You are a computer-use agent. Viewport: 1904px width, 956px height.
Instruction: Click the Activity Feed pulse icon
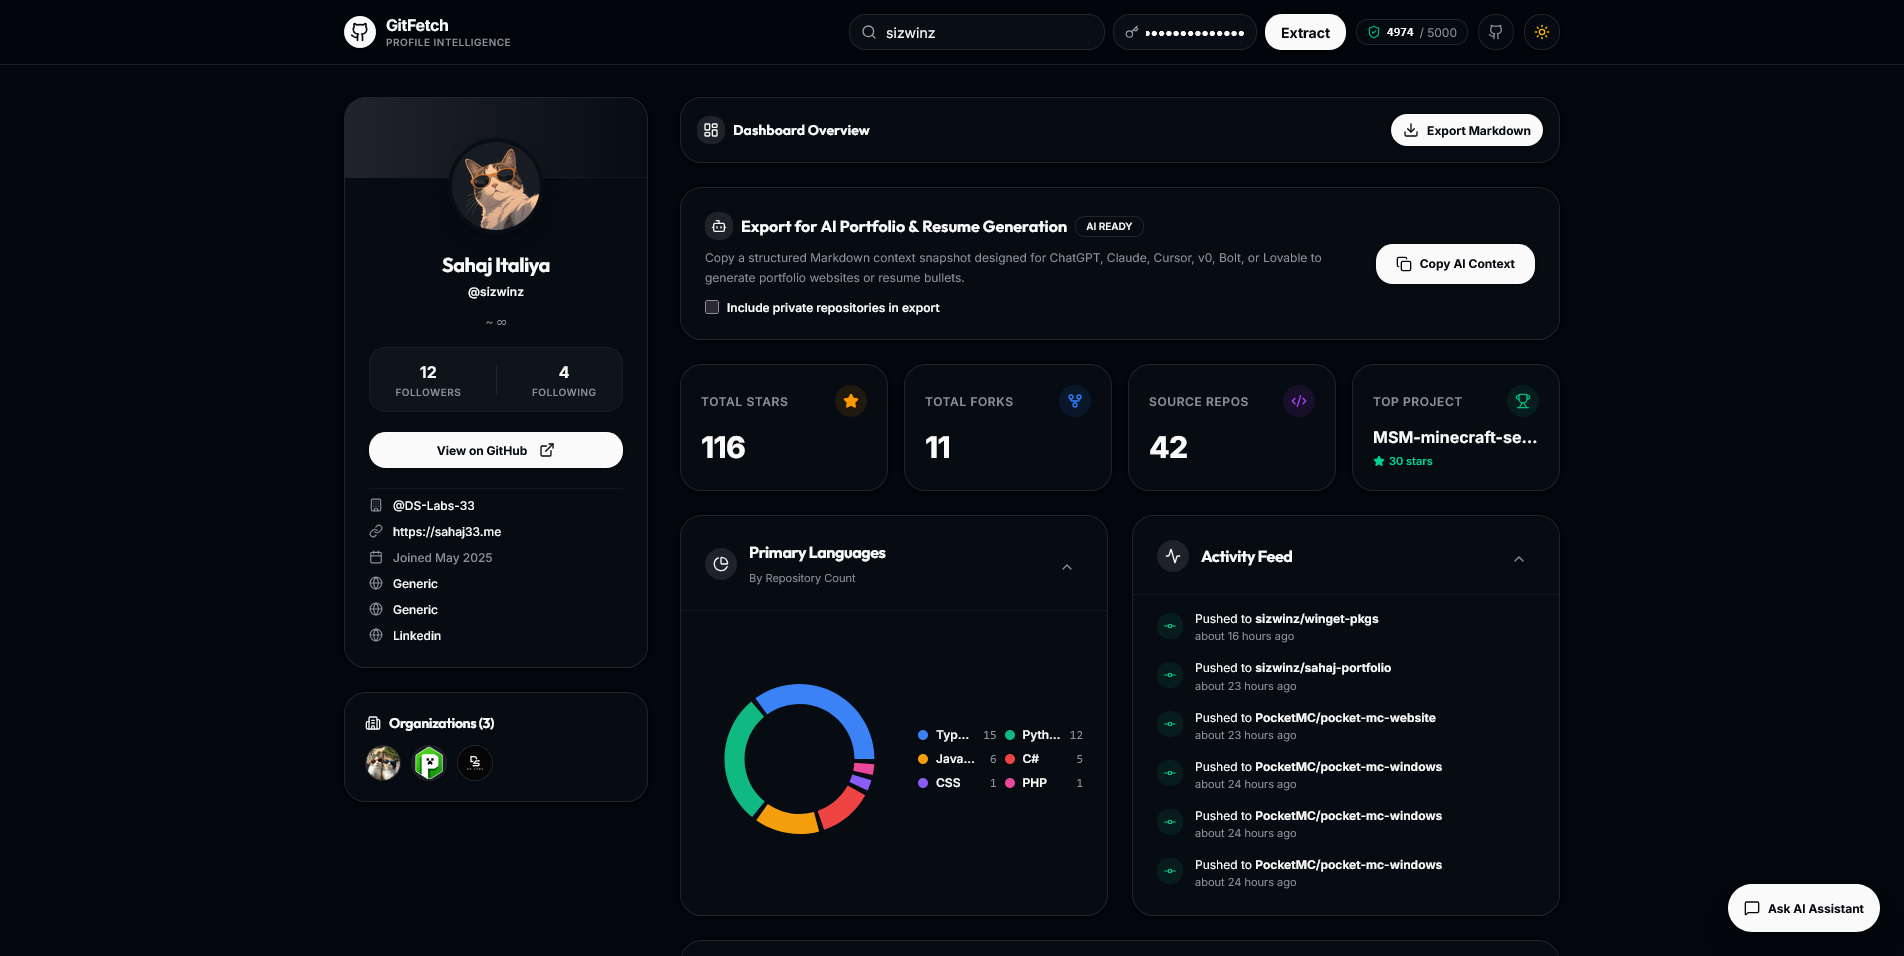click(x=1173, y=556)
